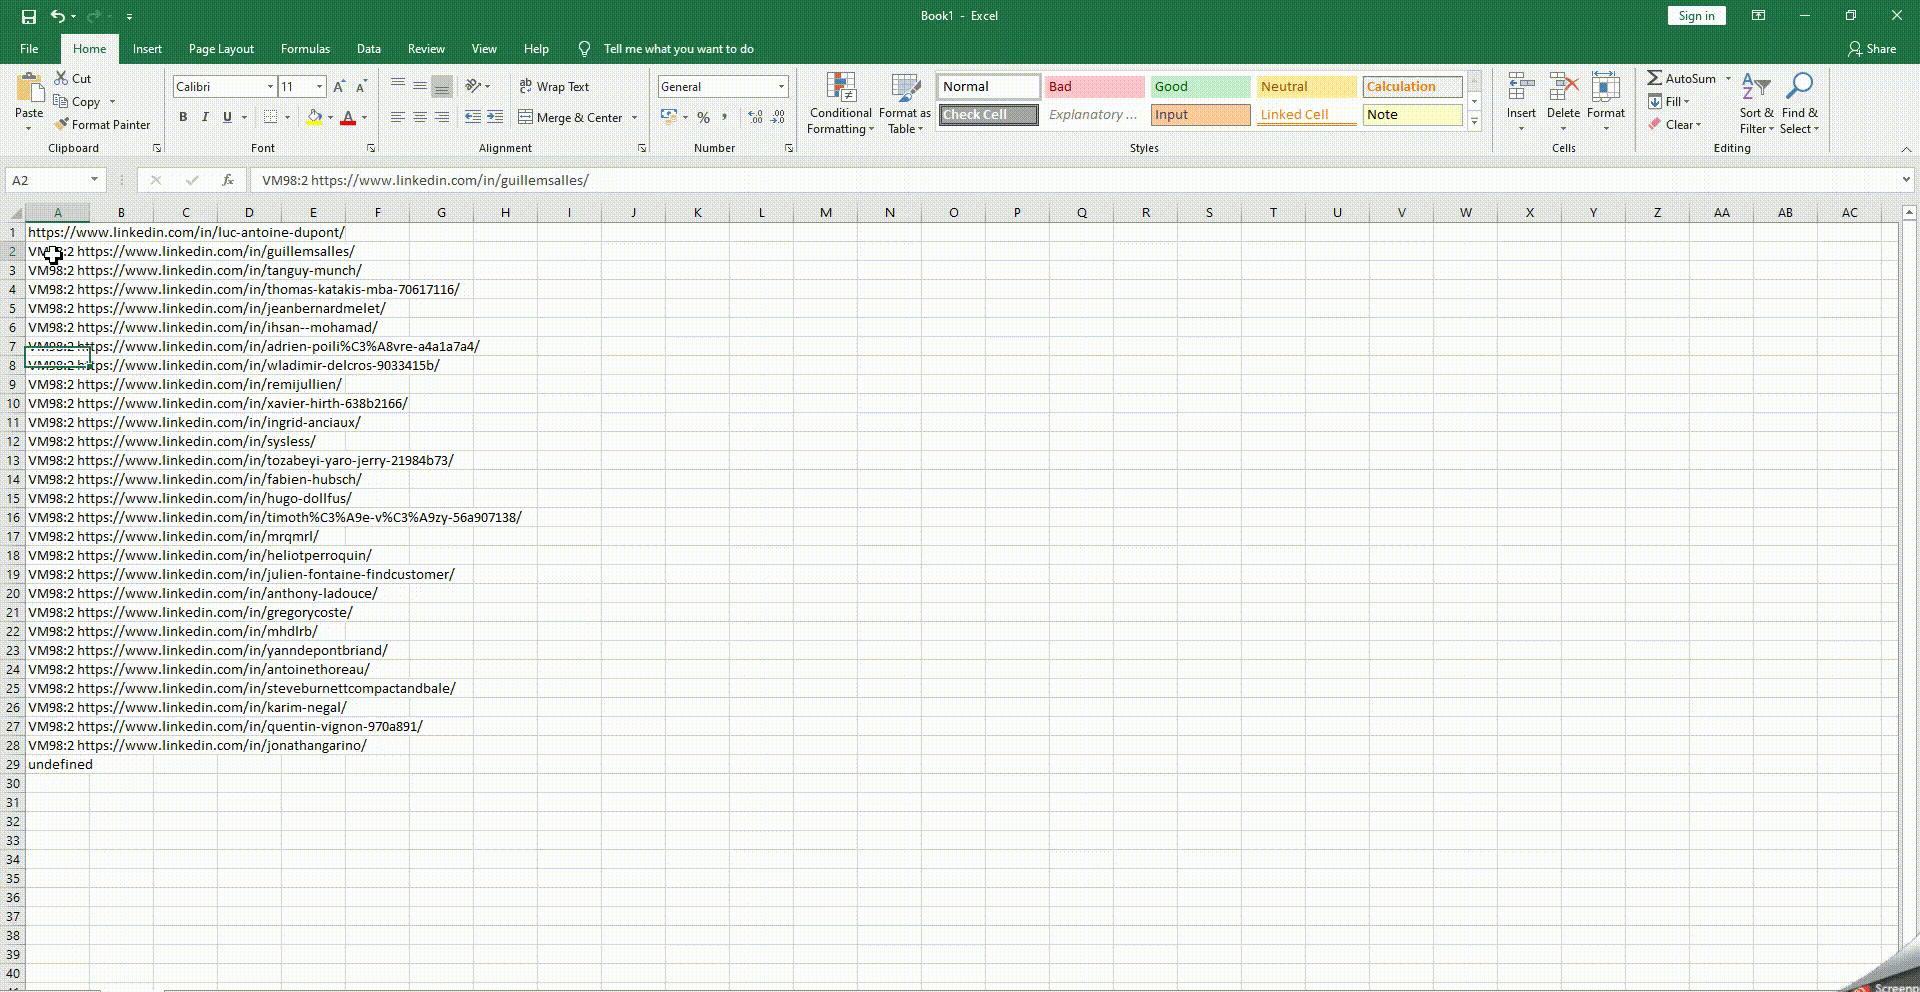Click the yellow Fill Color bucket
Viewport: 1920px width, 992px height.
click(314, 117)
